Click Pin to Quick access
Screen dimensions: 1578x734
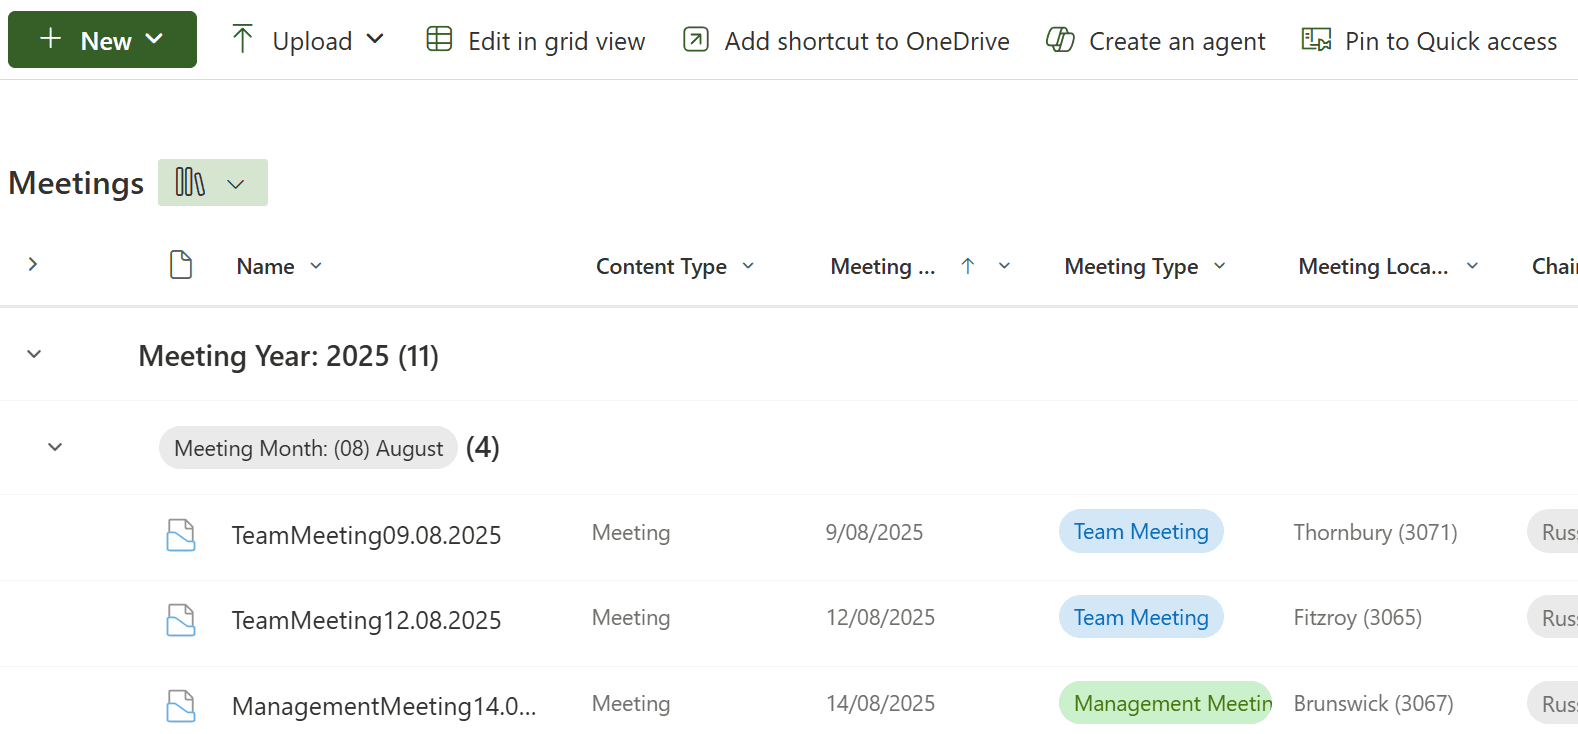point(1429,41)
